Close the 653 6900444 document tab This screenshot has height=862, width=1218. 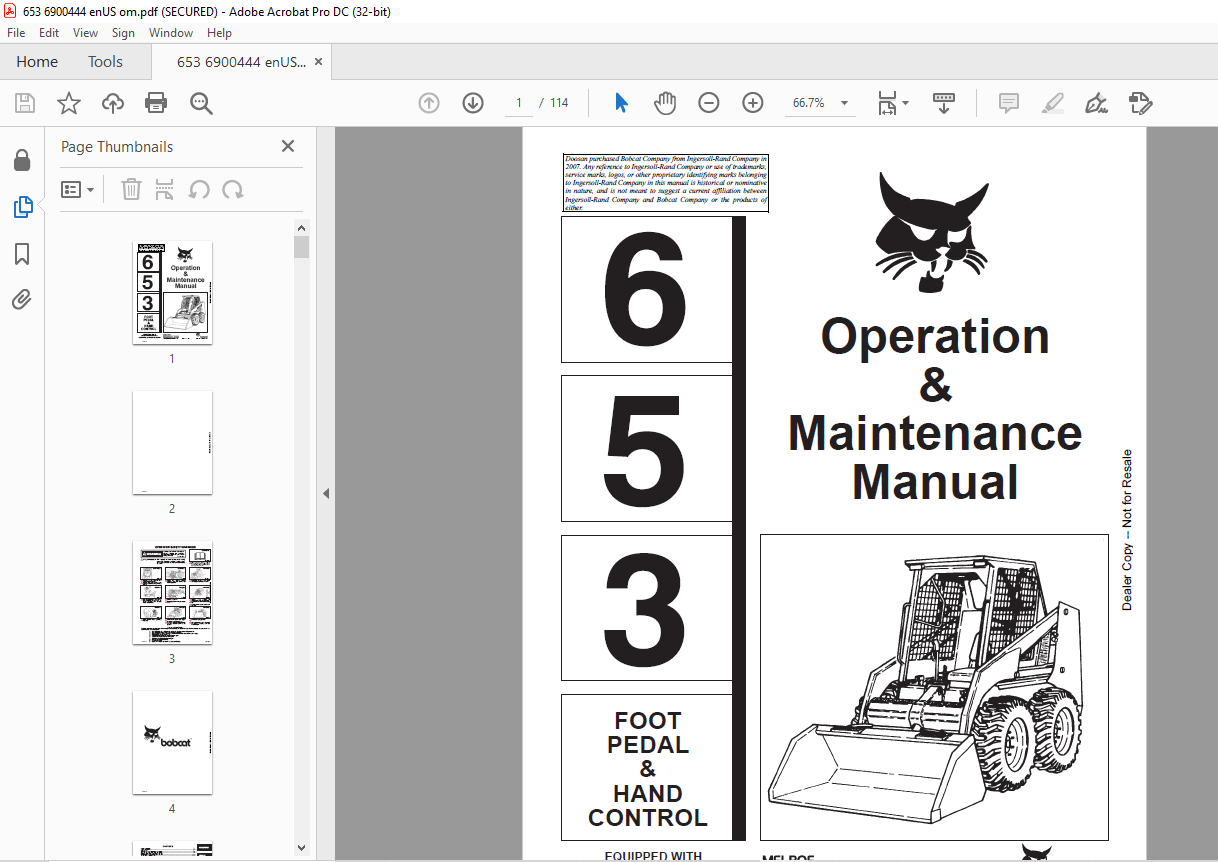coord(319,62)
